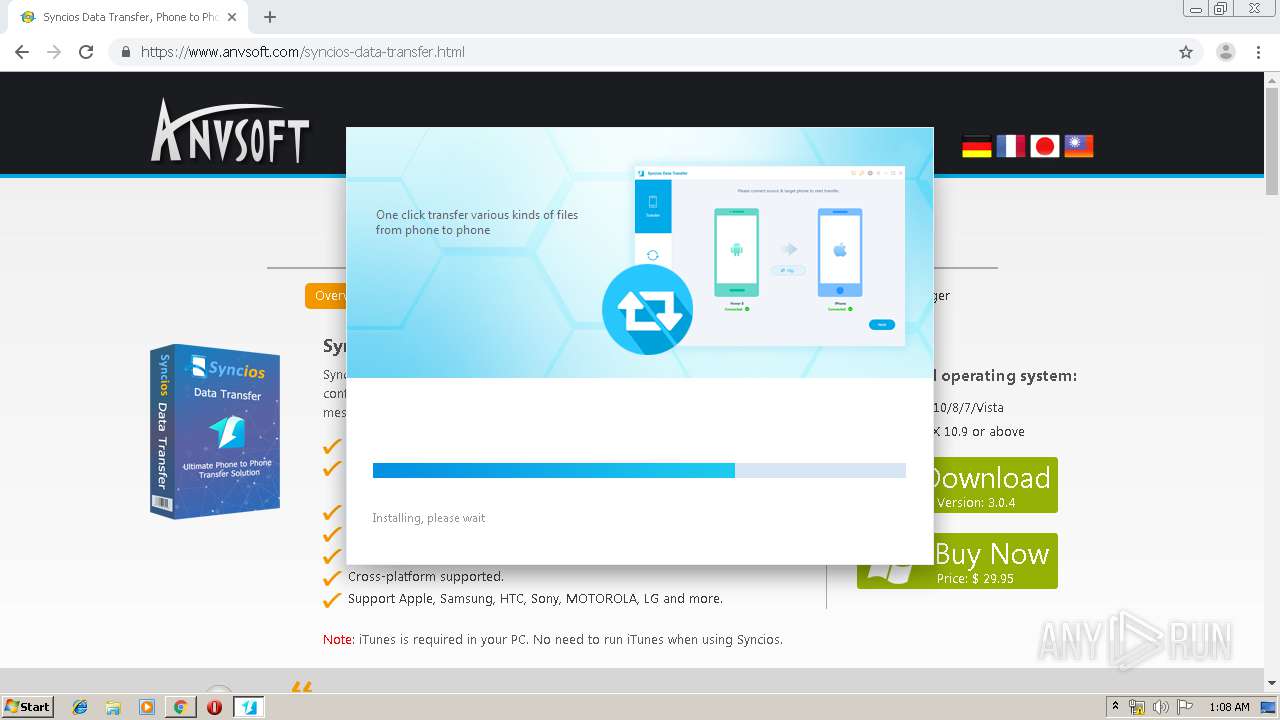Click the green Download button

pyautogui.click(x=995, y=485)
